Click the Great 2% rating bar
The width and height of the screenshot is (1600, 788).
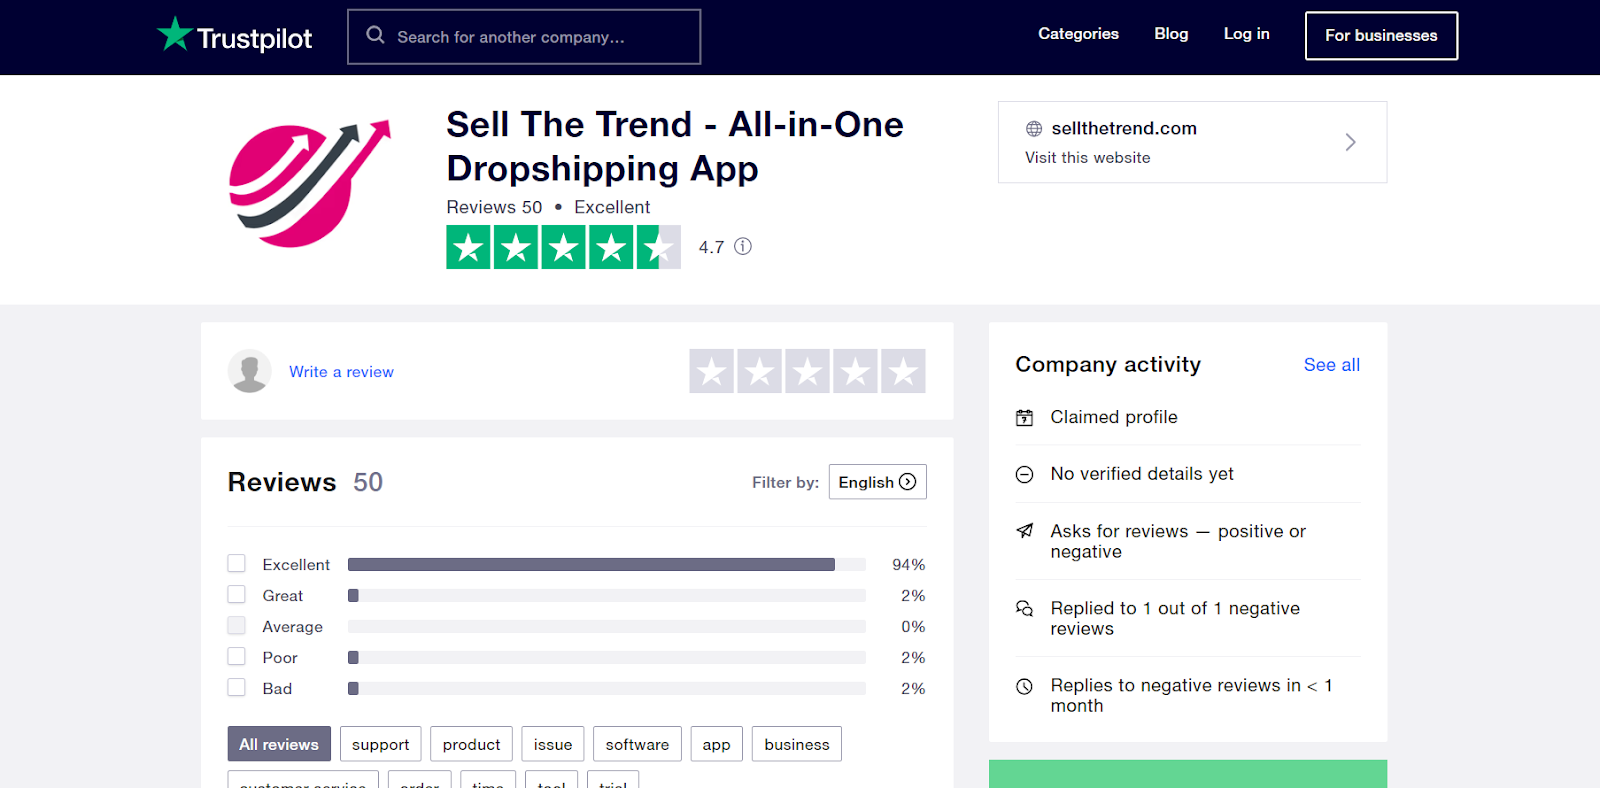pos(607,596)
